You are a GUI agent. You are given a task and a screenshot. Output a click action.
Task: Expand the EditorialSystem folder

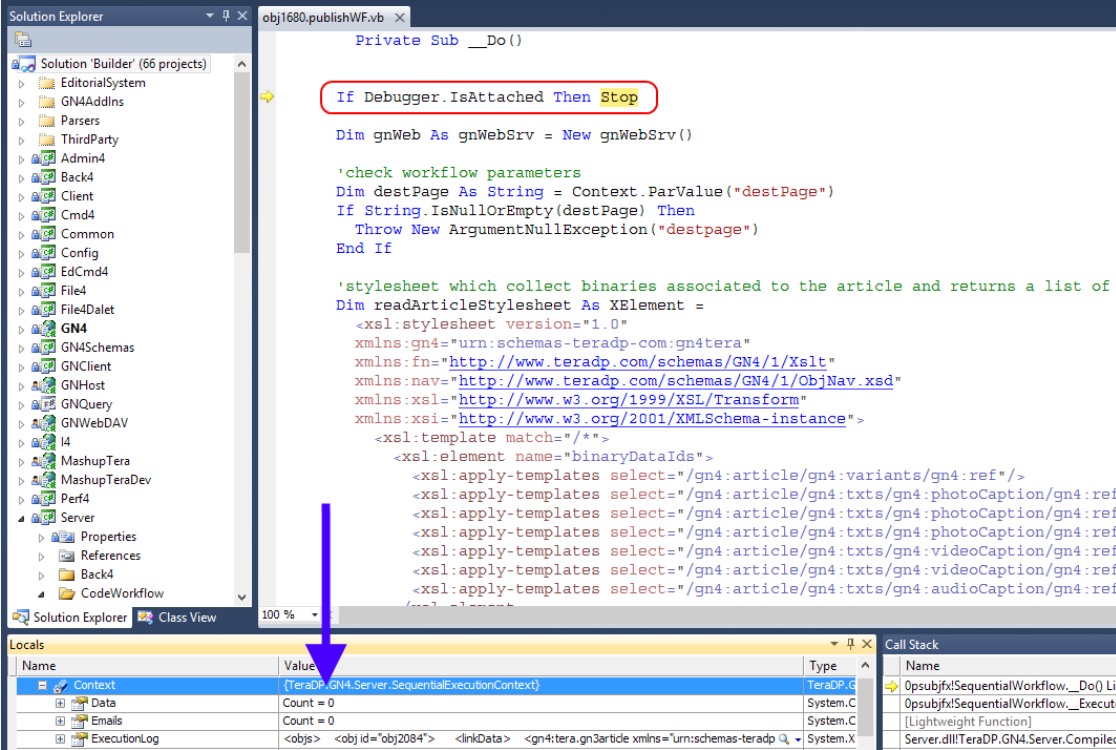pyautogui.click(x=21, y=83)
